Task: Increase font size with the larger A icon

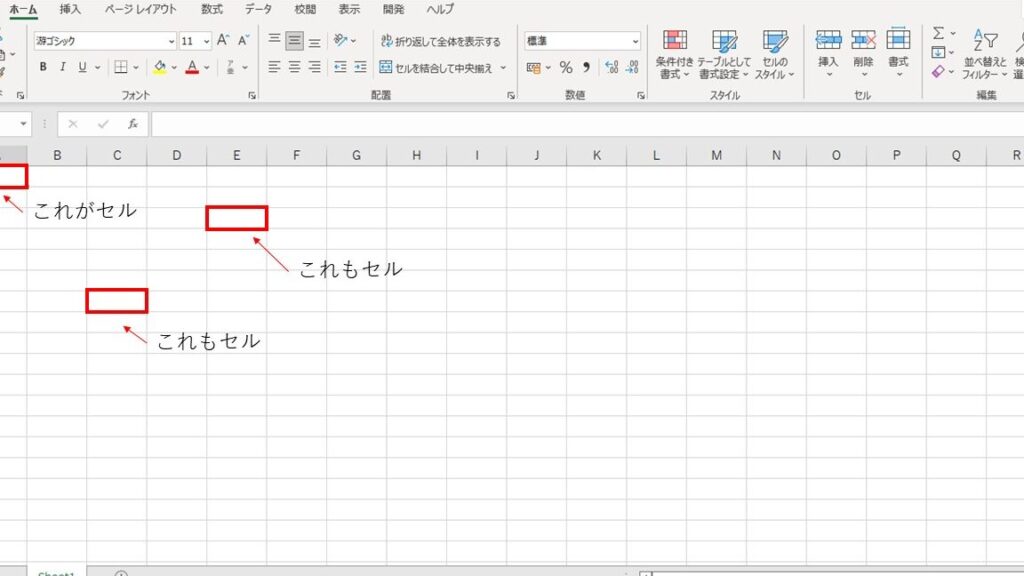Action: click(223, 40)
